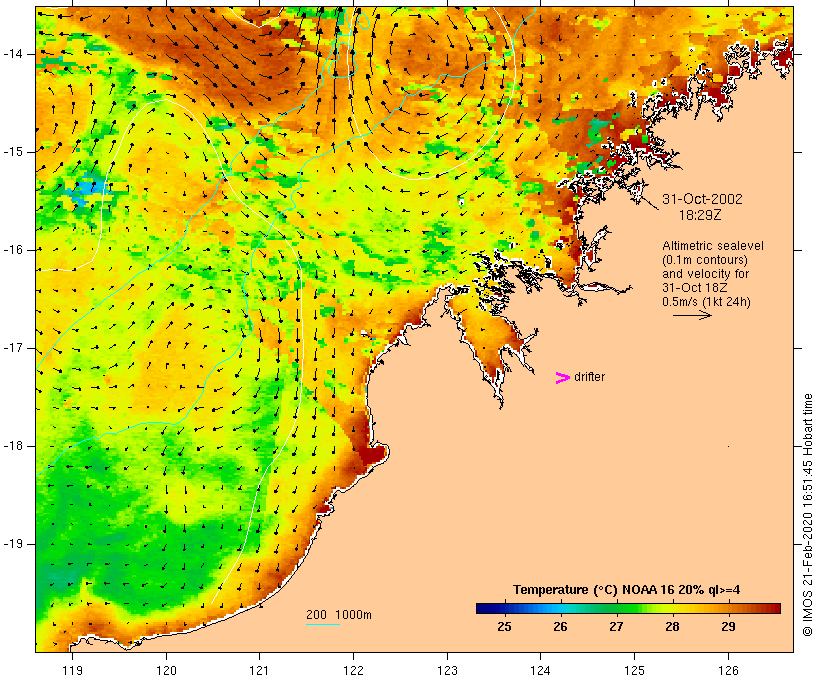Click latitude axis label '-16'
The height and width of the screenshot is (680, 820).
(12, 250)
